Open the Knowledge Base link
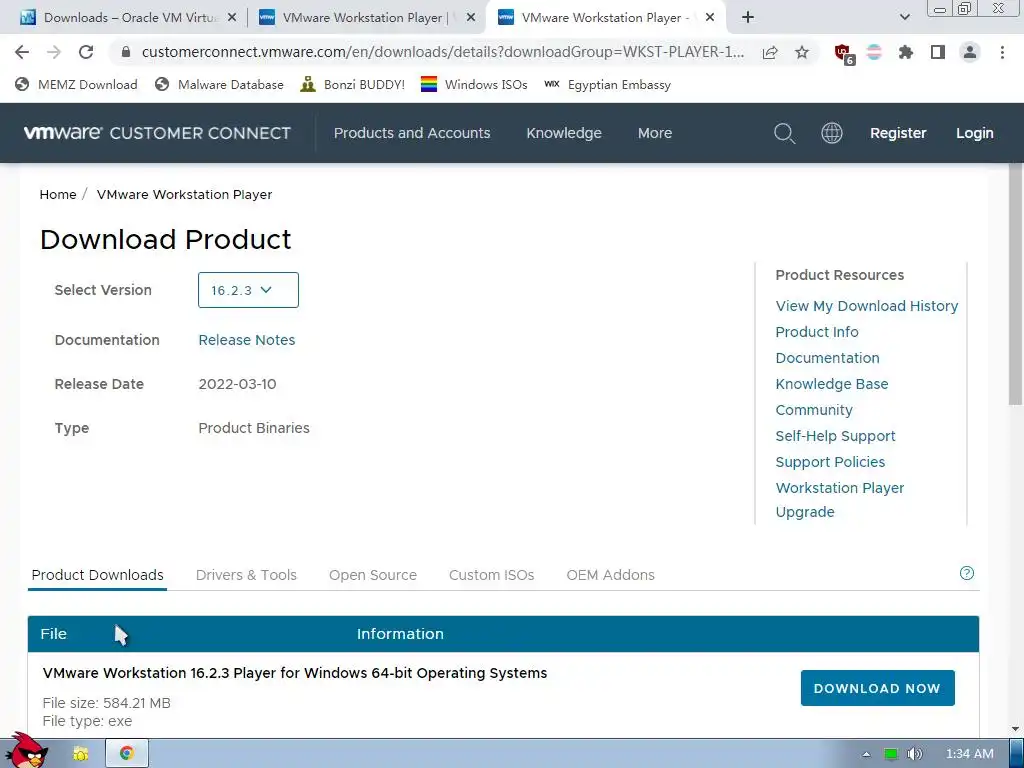This screenshot has height=768, width=1024. pyautogui.click(x=832, y=384)
